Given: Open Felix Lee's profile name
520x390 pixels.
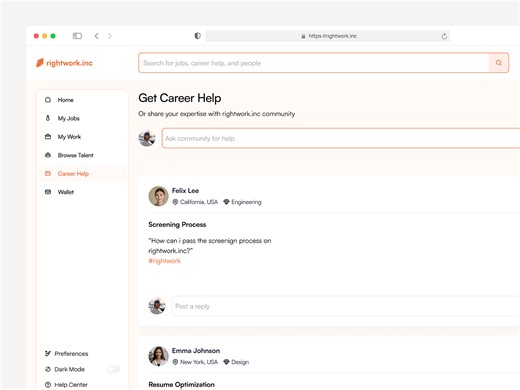Looking at the screenshot, I should 185,191.
